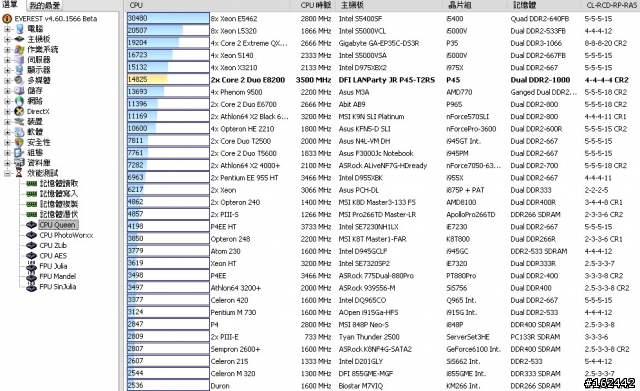
Task: Select the 2x Core 2 Duo E8200 row
Action: click(383, 80)
